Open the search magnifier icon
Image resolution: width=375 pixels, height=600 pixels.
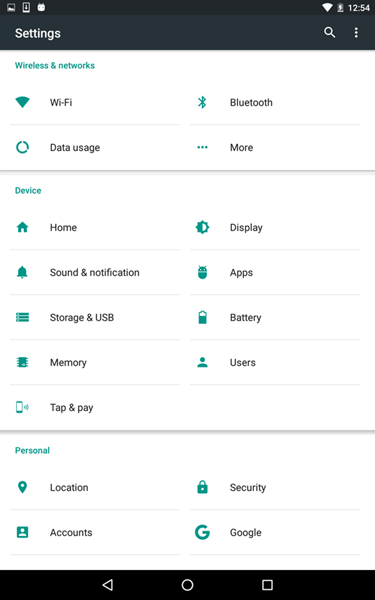(329, 33)
